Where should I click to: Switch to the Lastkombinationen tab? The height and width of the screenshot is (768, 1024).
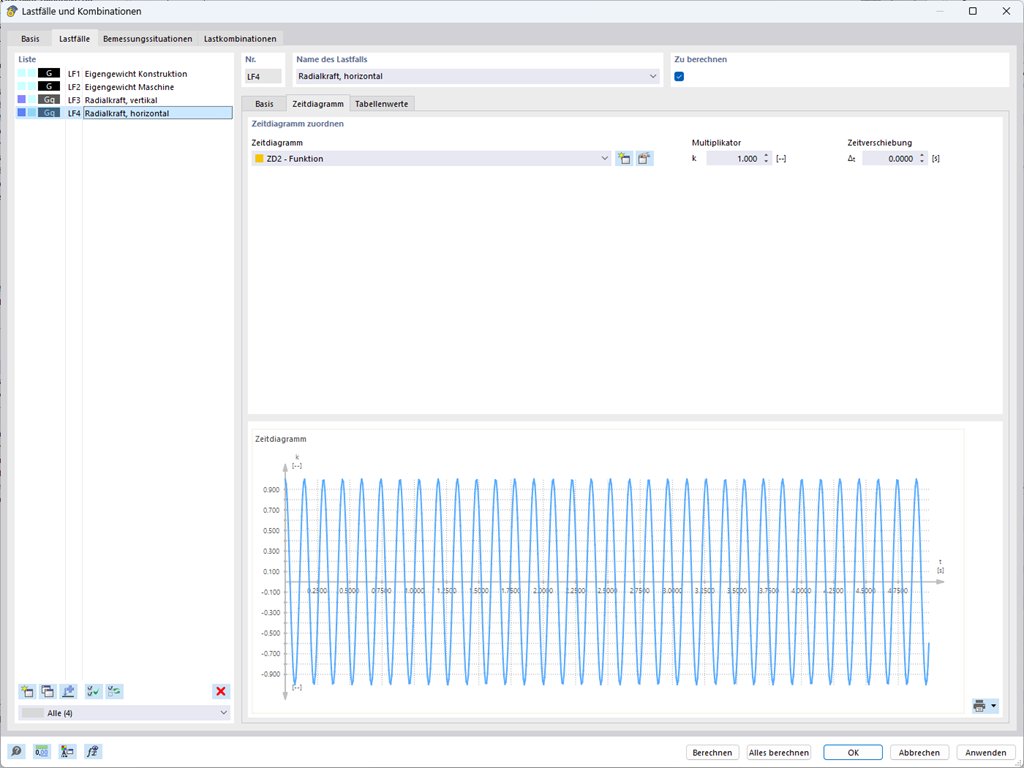click(x=240, y=39)
